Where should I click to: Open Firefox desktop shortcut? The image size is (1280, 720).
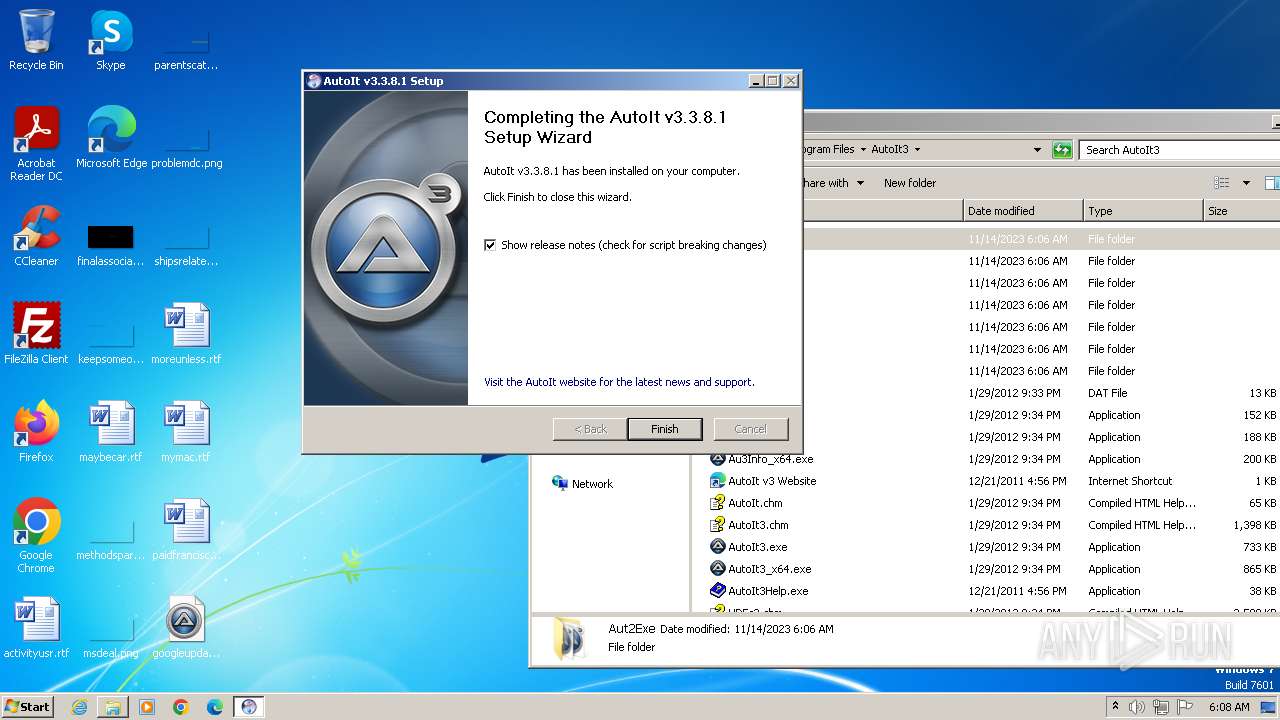point(36,432)
